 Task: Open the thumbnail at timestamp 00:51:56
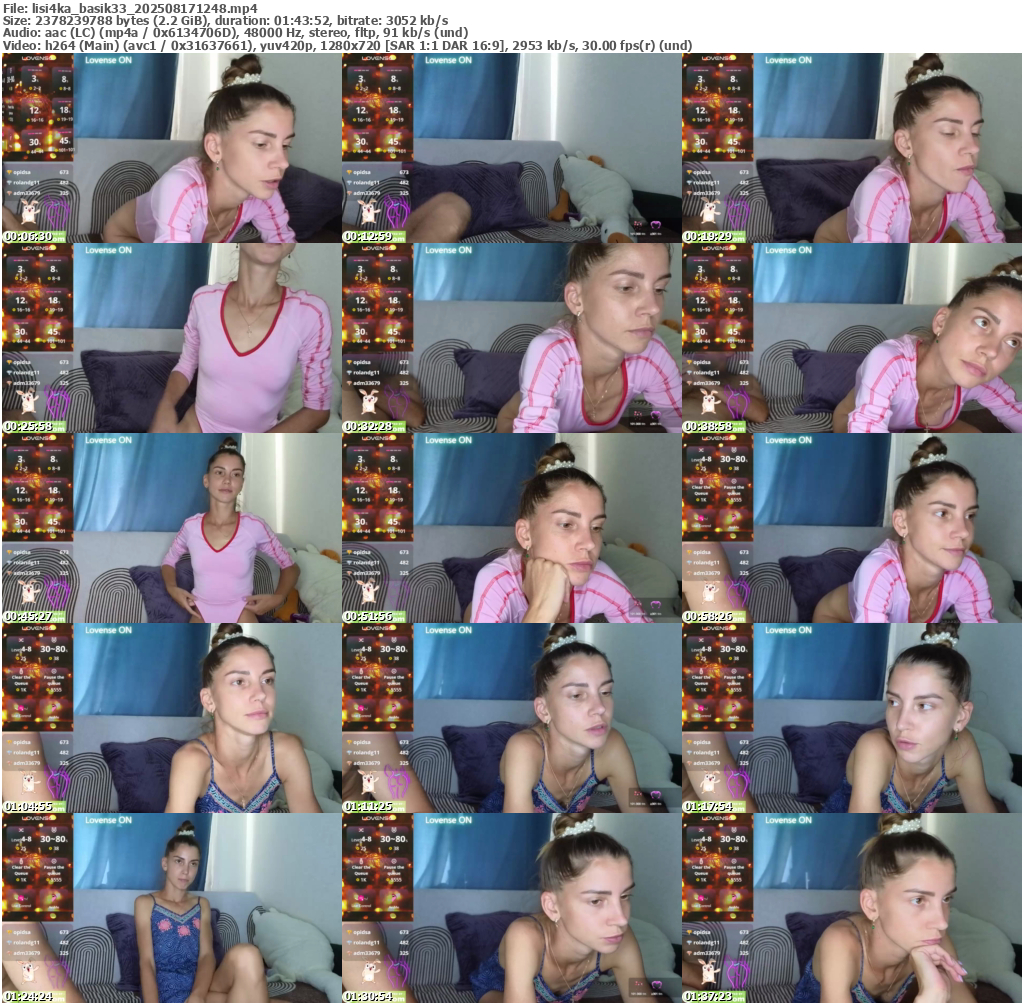point(512,528)
